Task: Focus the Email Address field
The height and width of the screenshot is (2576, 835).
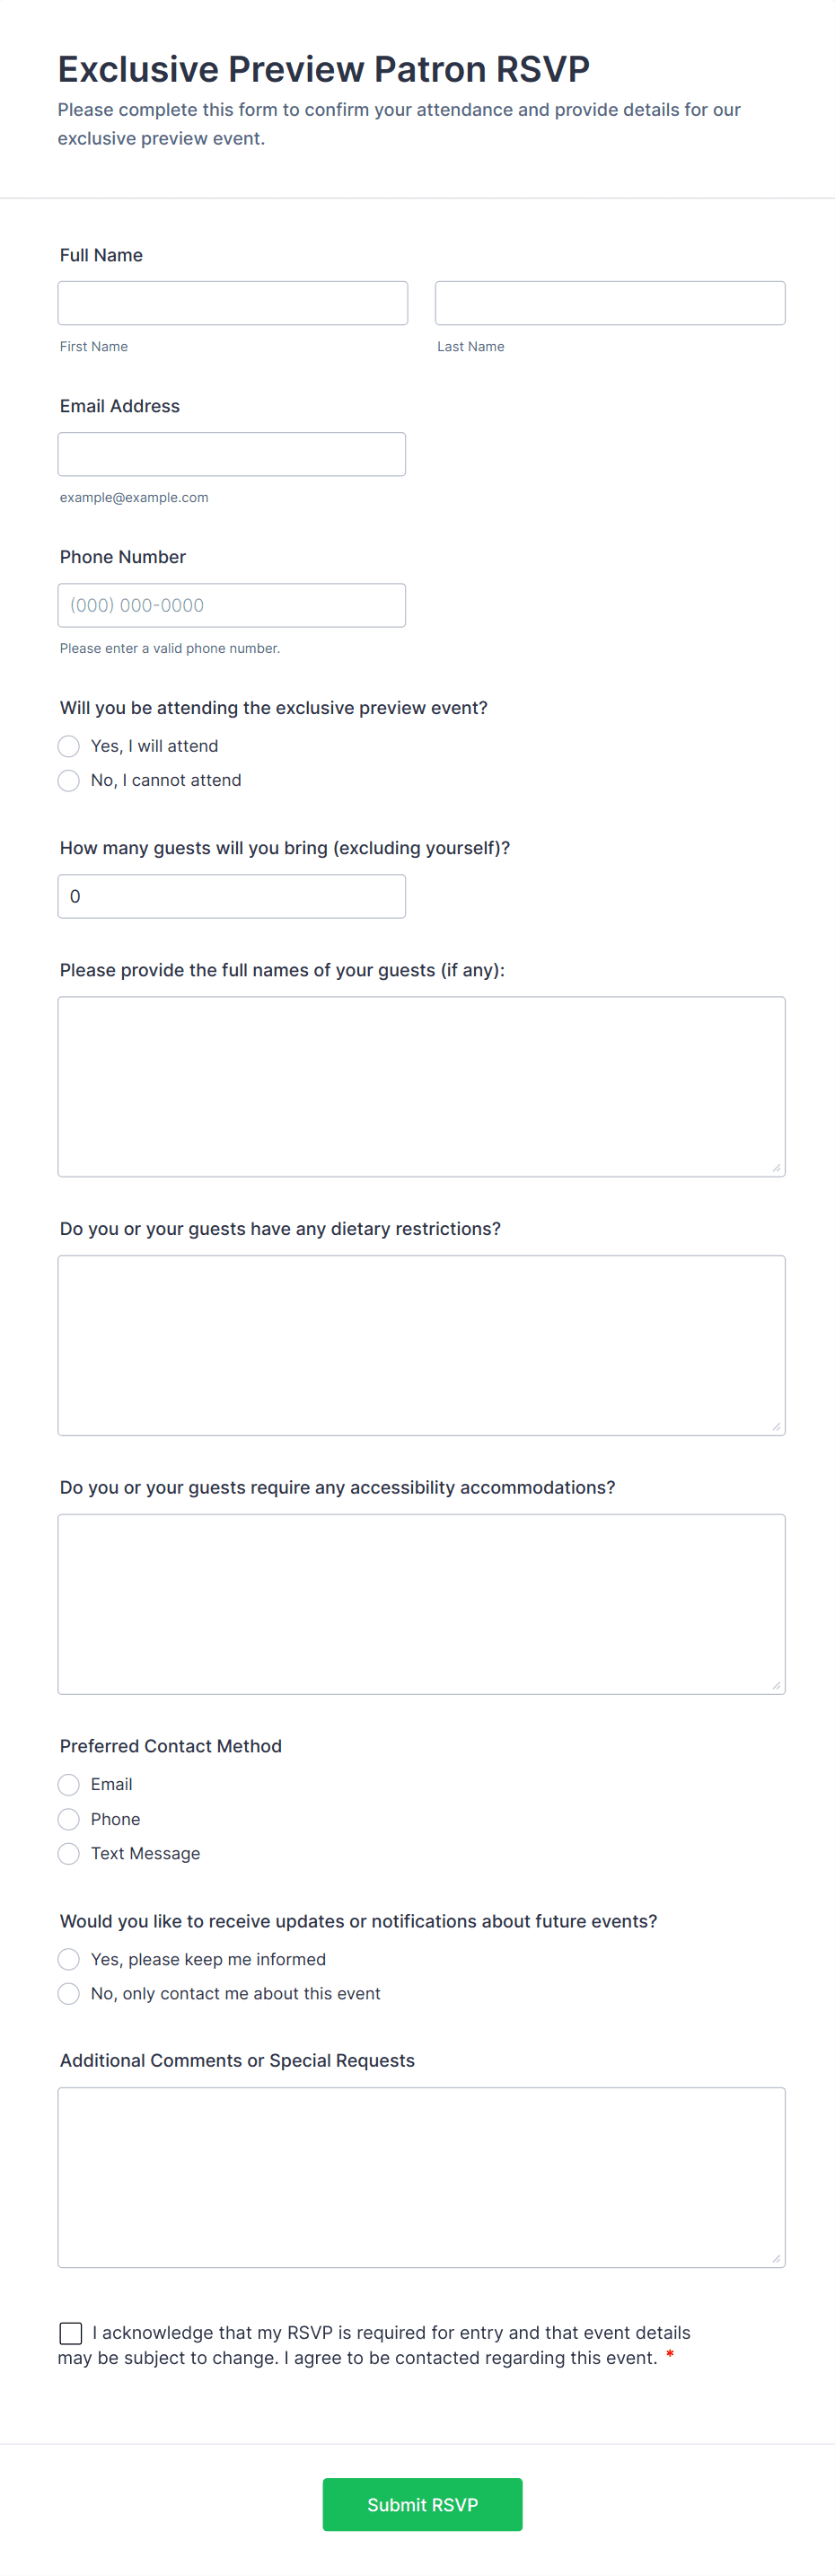Action: tap(231, 454)
